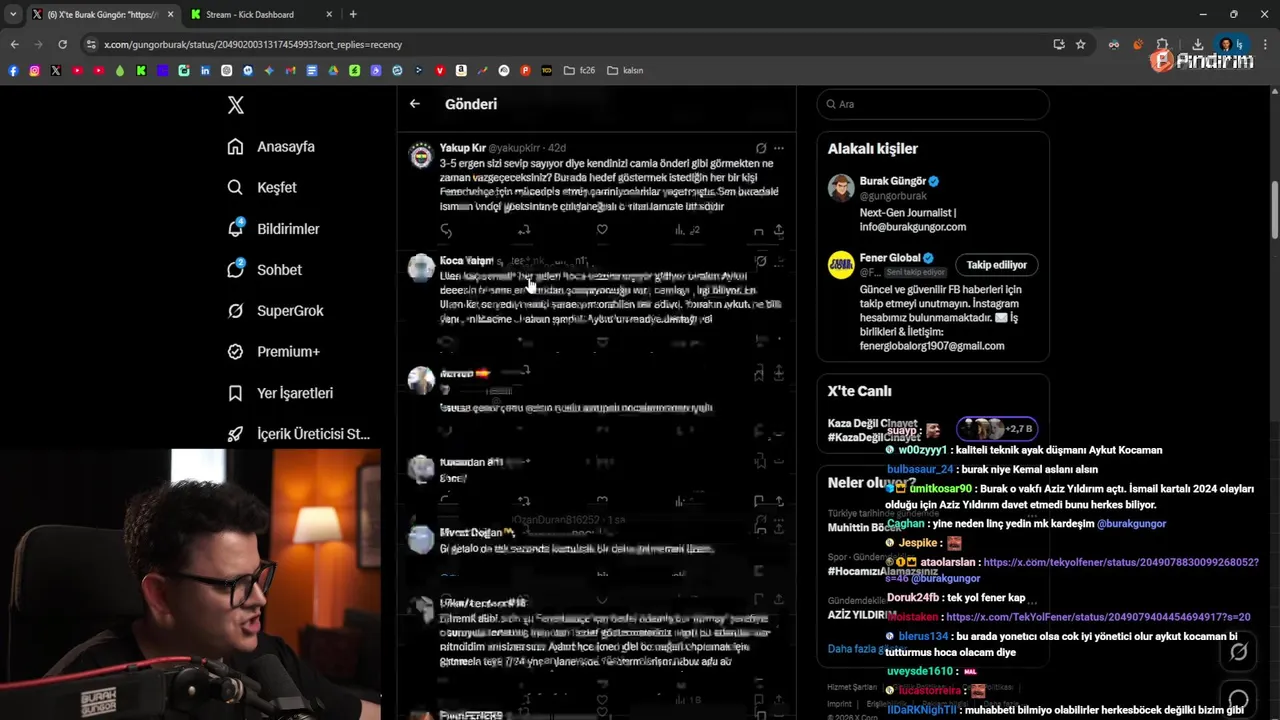This screenshot has height=720, width=1280.
Task: Go back in browser
Action: [x=14, y=44]
